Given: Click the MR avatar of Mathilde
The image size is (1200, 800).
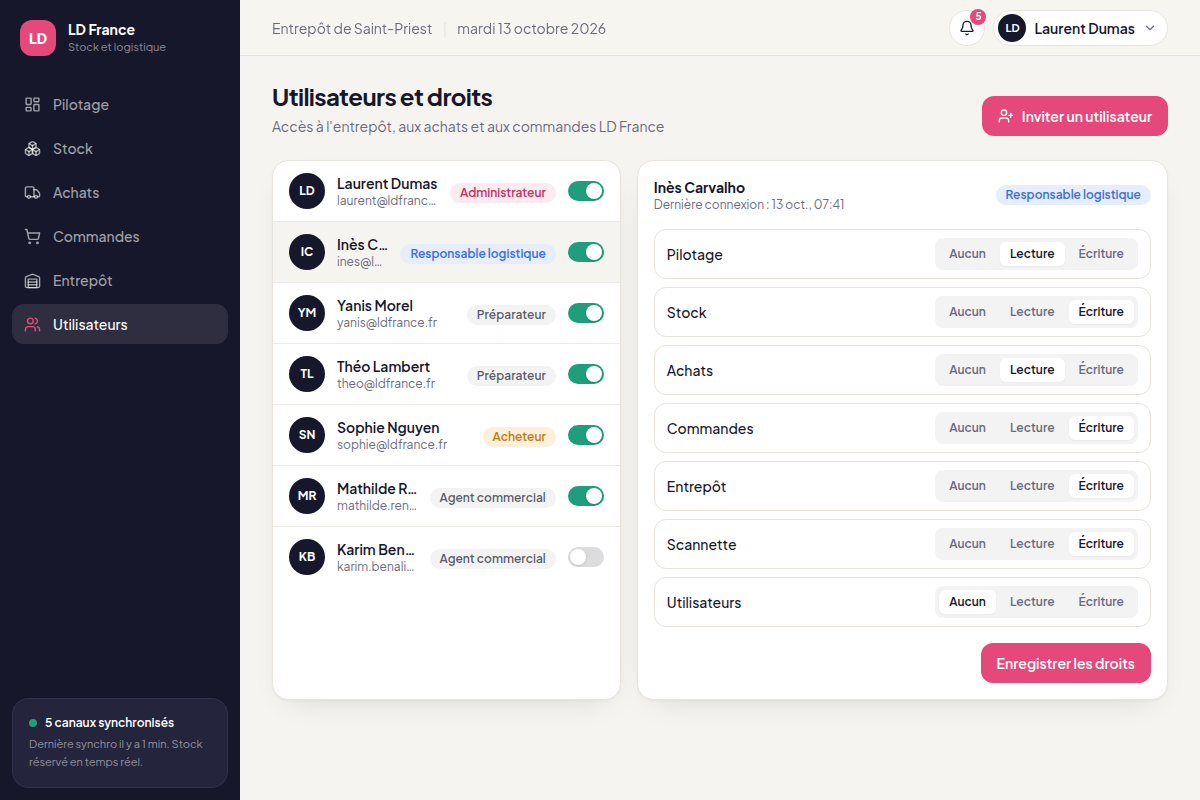Looking at the screenshot, I should tap(307, 496).
